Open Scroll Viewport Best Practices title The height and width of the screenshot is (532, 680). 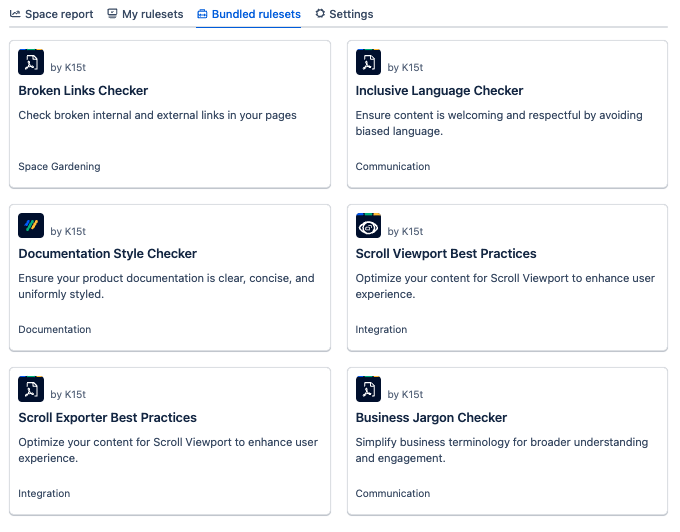[446, 254]
